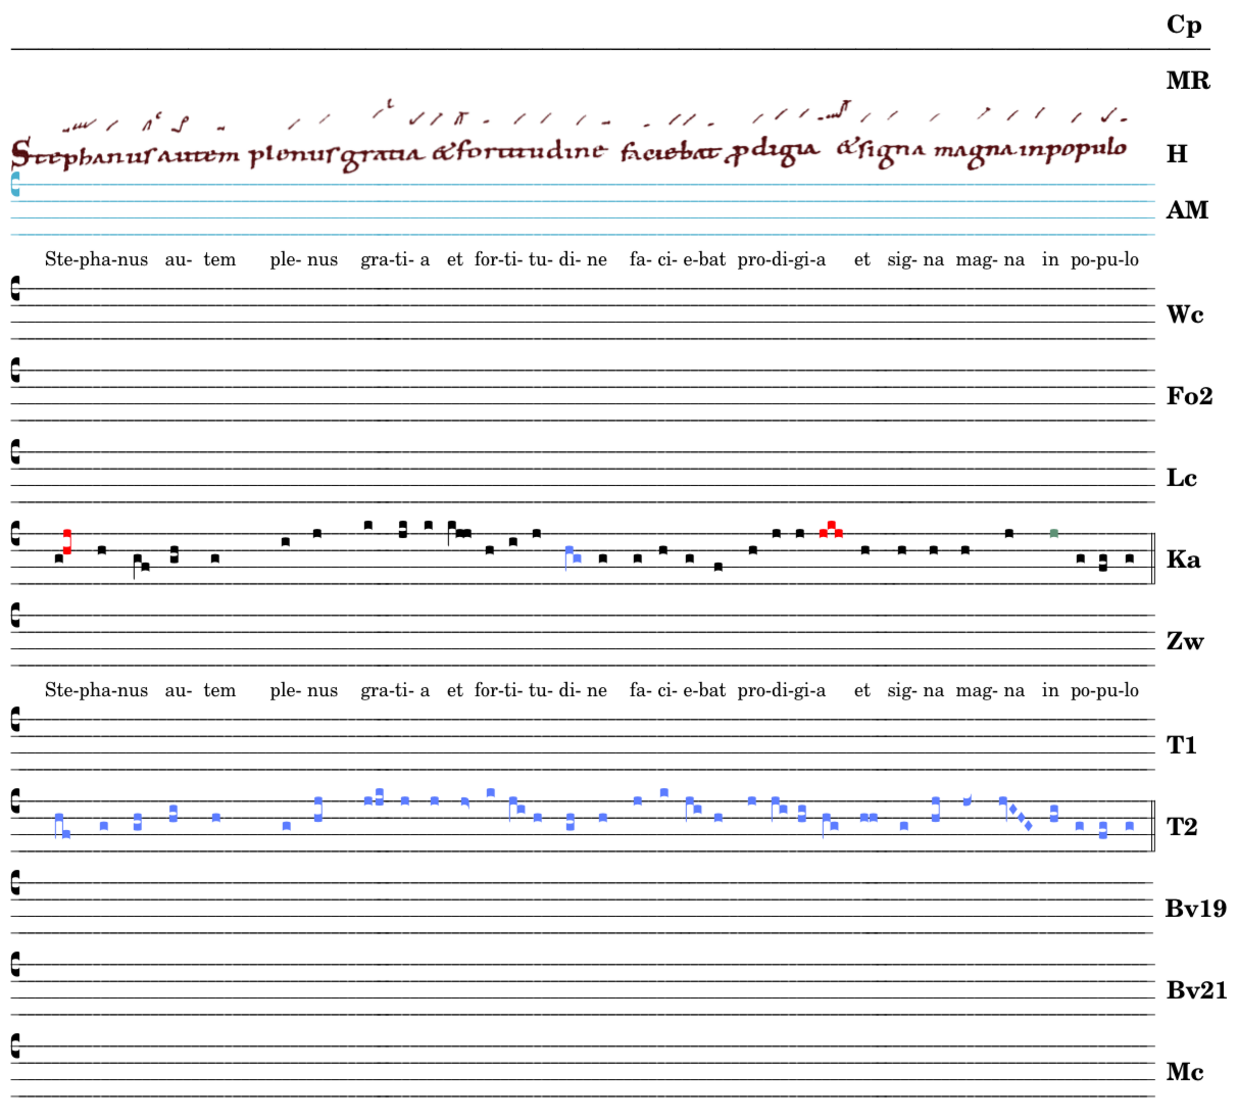Click the blue clef on the AM staff
Image resolution: width=1238 pixels, height=1120 pixels.
(x=15, y=184)
